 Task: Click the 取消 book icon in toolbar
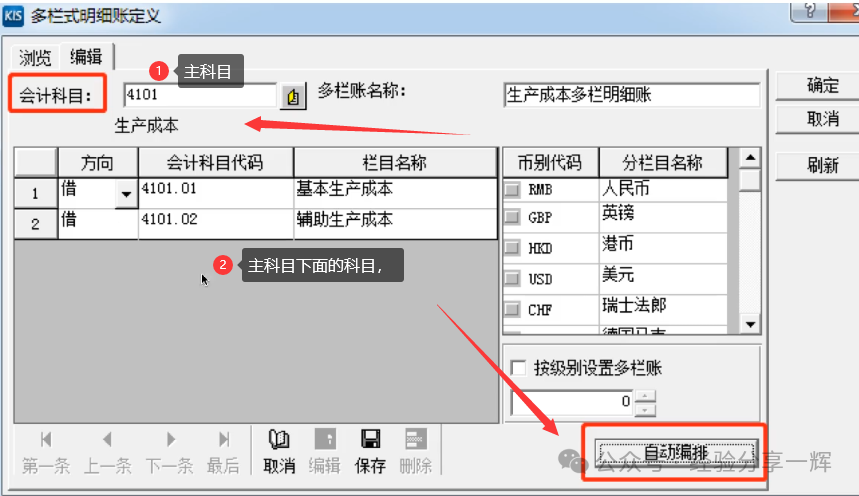279,439
